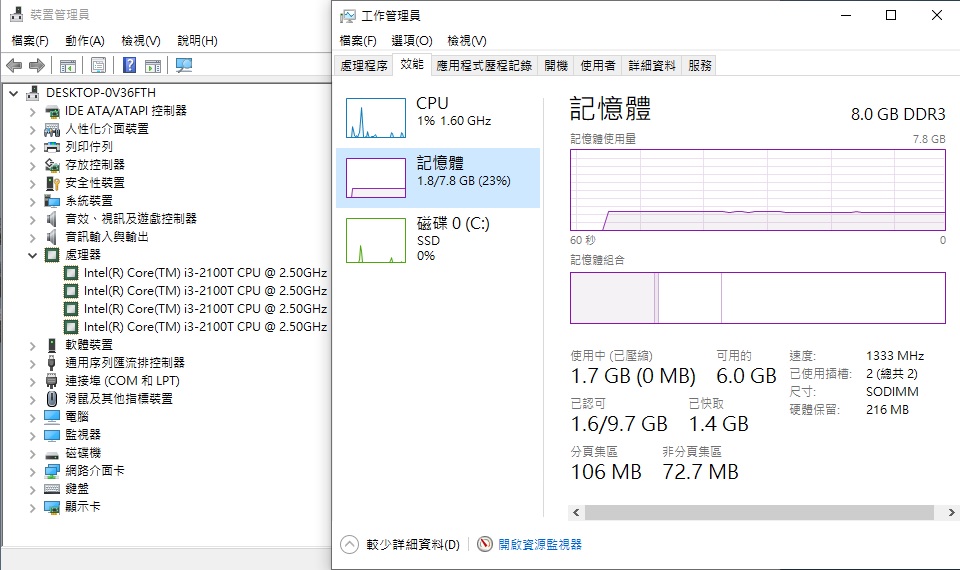Click 較少詳細資料(D) button

pos(400,544)
